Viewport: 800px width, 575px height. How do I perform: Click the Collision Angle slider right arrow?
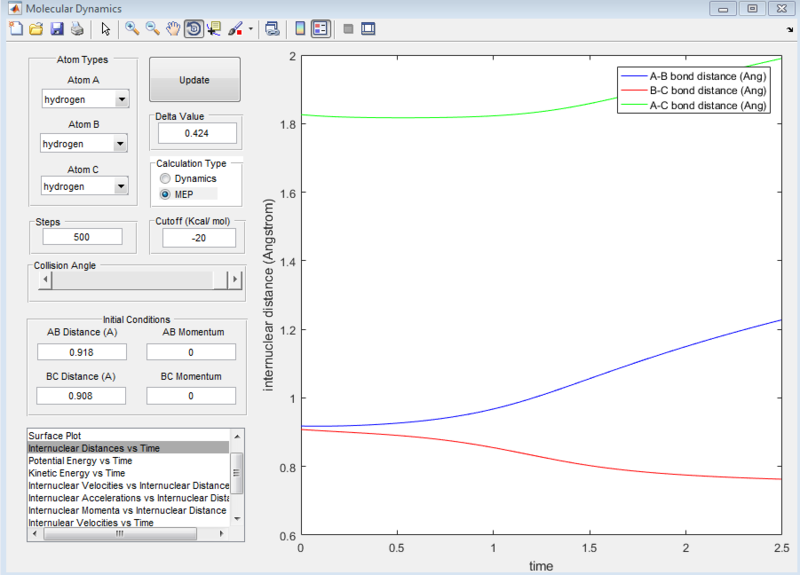[x=235, y=279]
